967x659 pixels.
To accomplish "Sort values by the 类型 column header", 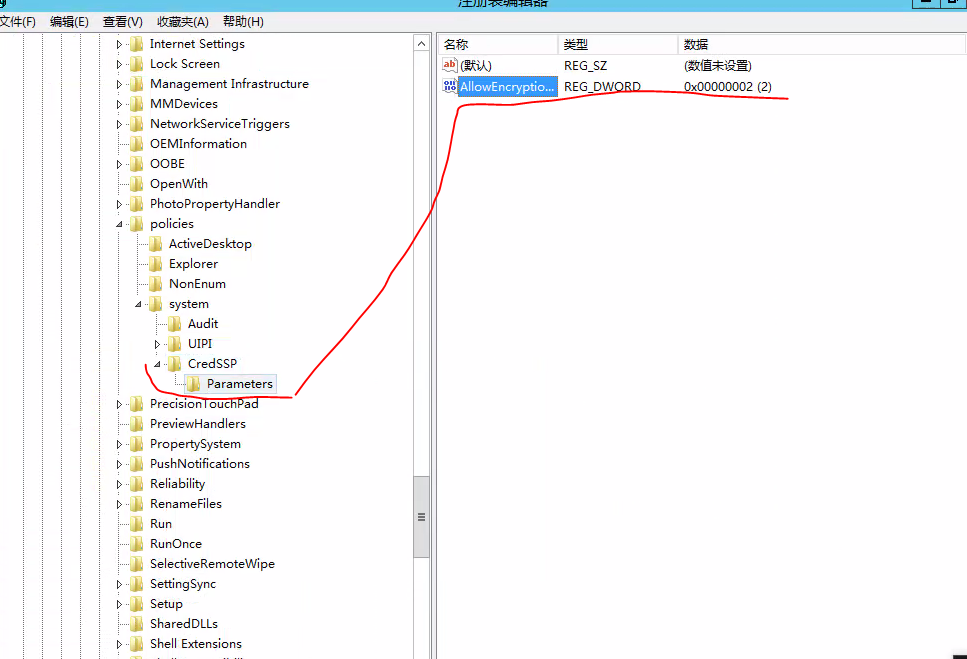I will (x=617, y=44).
